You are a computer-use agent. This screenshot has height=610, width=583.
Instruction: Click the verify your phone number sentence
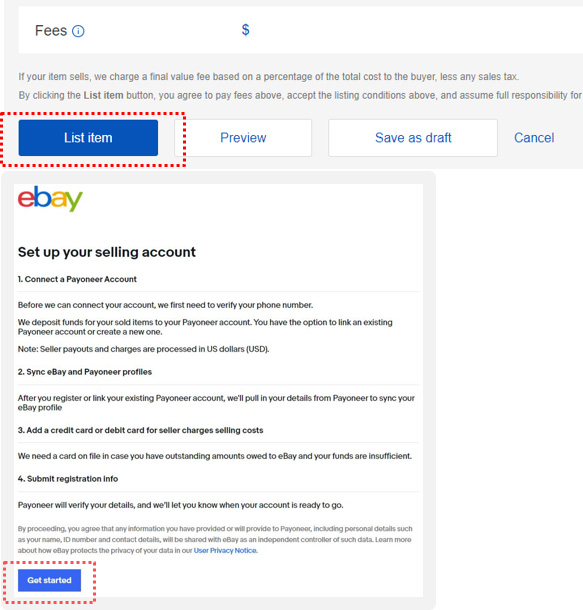pyautogui.click(x=165, y=305)
